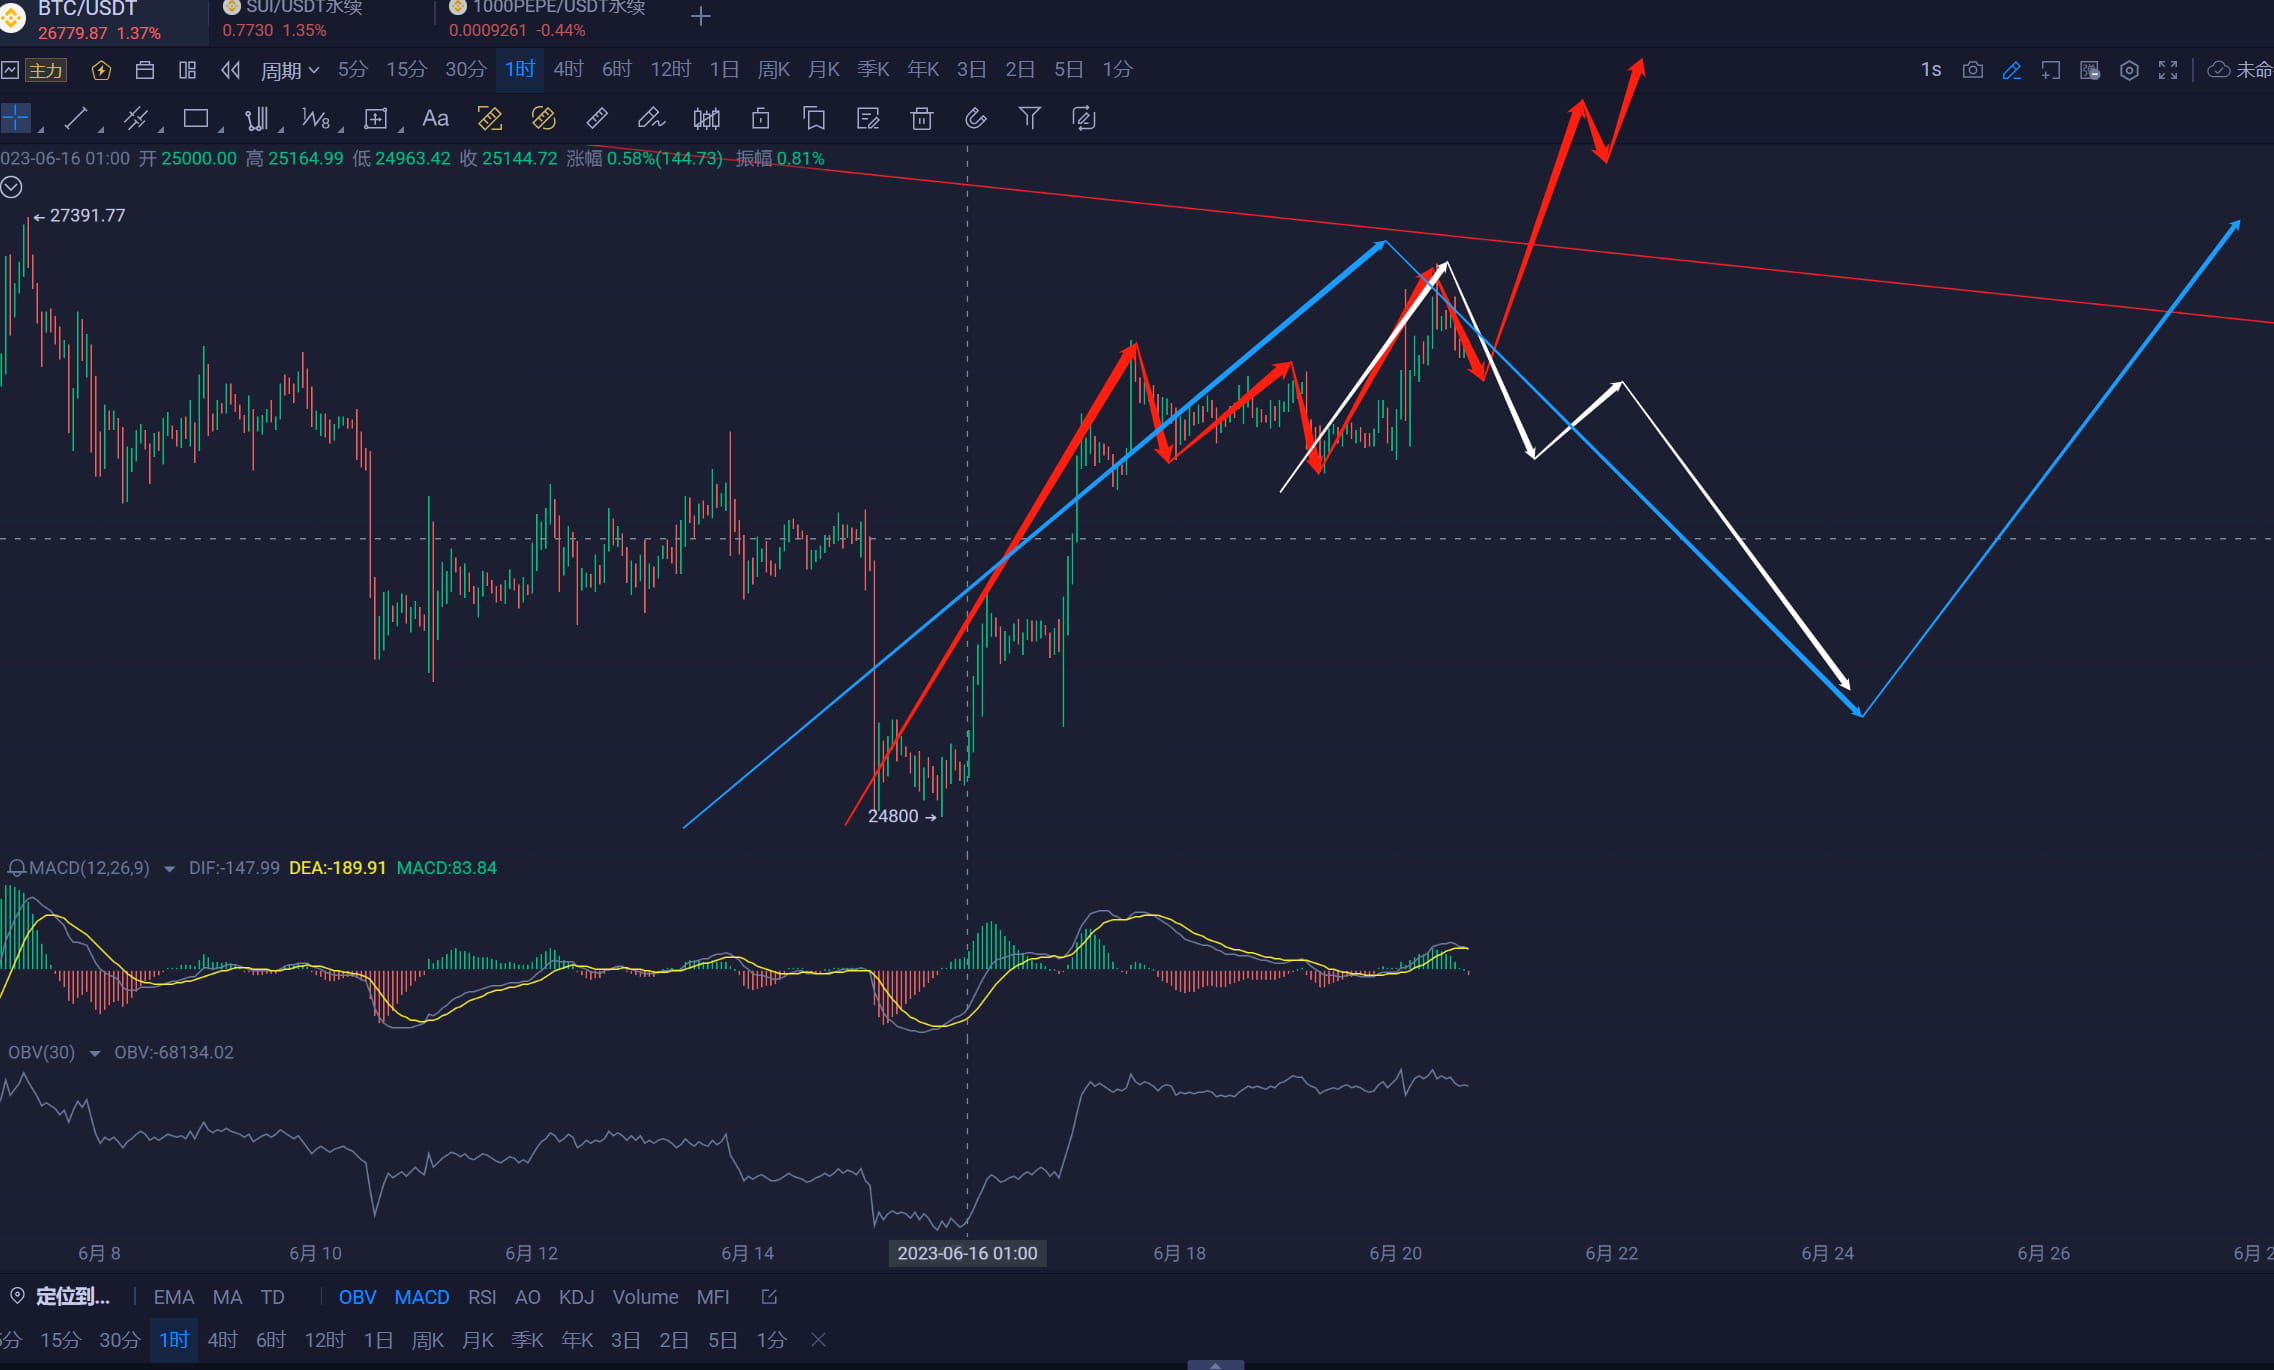Toggle the OBV sub-indicator off
Image resolution: width=2274 pixels, height=1370 pixels.
tap(357, 1297)
